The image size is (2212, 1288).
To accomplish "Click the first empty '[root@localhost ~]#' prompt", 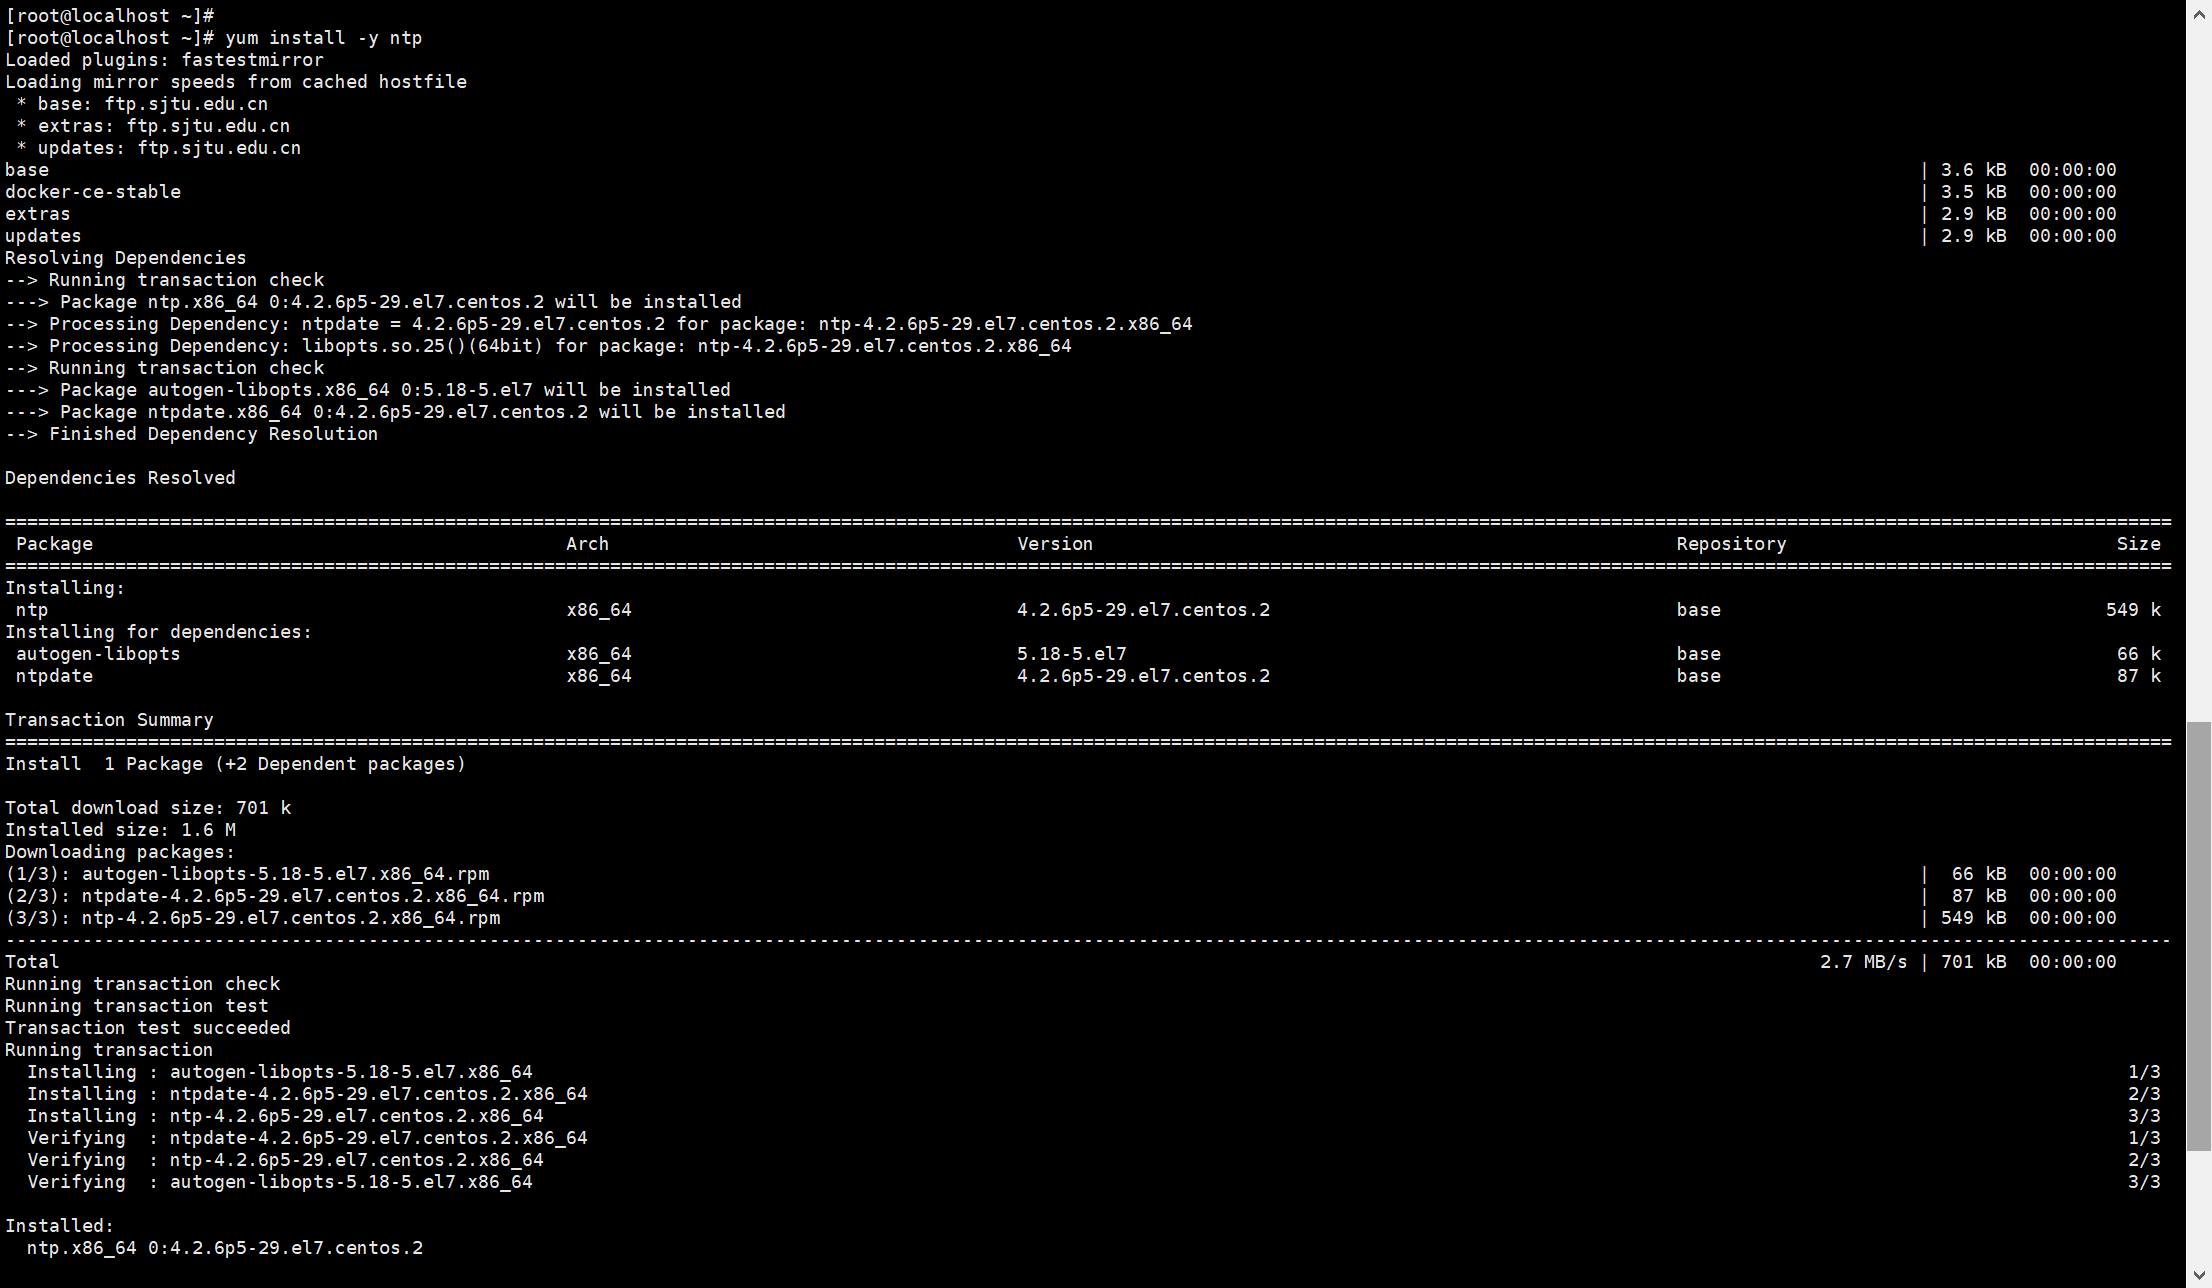I will tap(109, 16).
